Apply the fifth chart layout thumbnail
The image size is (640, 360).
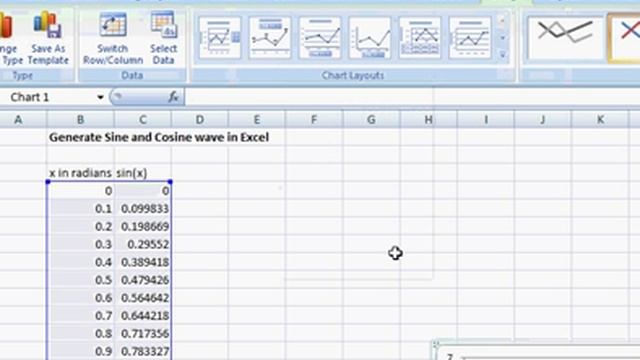tap(420, 38)
